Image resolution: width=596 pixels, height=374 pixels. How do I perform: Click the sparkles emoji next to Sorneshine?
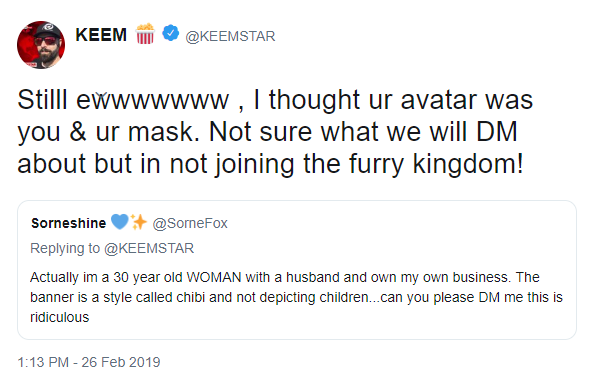click(139, 222)
